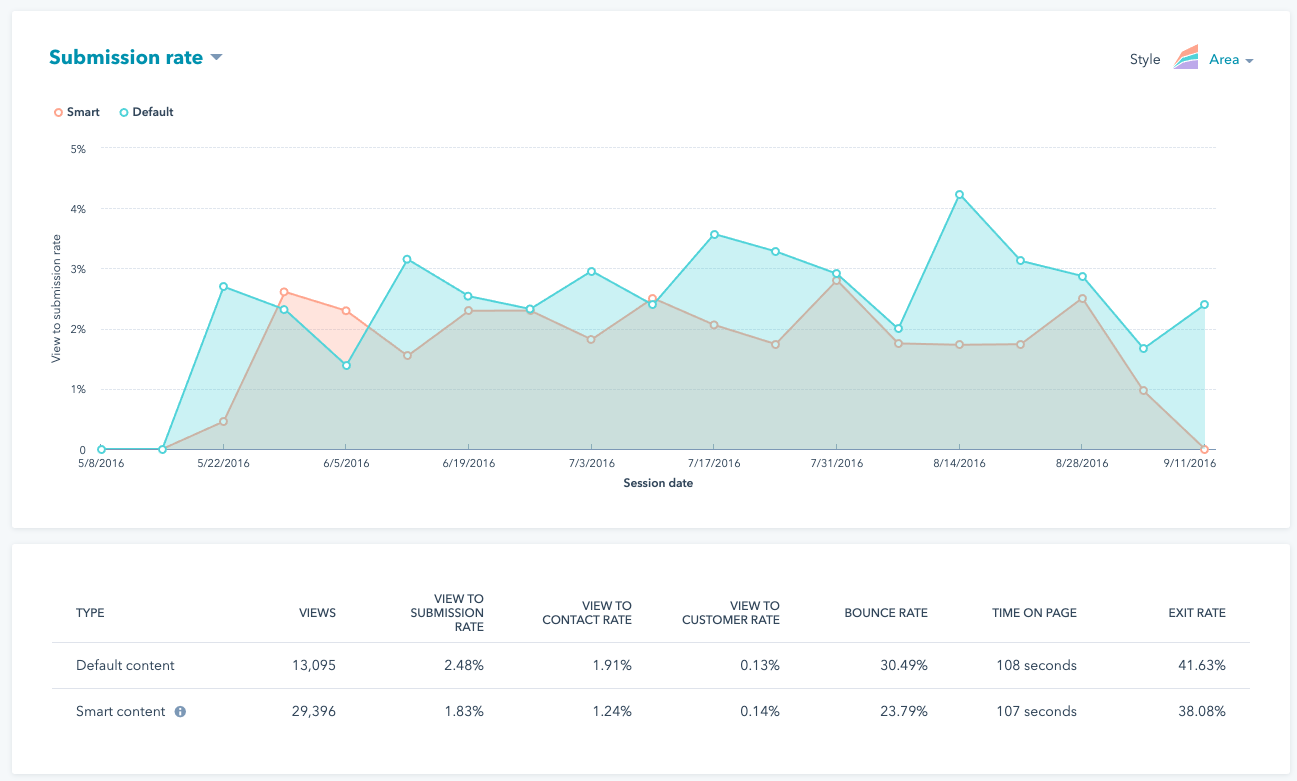
Task: Click the 2.48% submission rate value
Action: point(464,665)
